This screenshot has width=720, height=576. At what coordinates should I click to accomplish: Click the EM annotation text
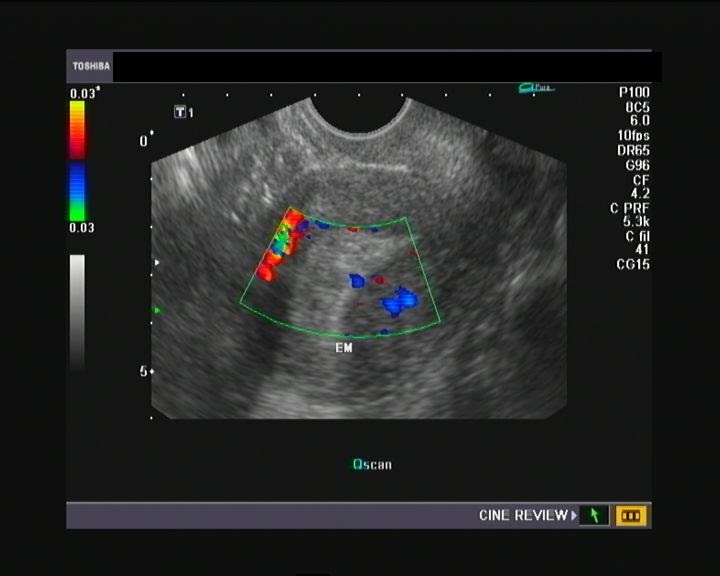tap(344, 348)
